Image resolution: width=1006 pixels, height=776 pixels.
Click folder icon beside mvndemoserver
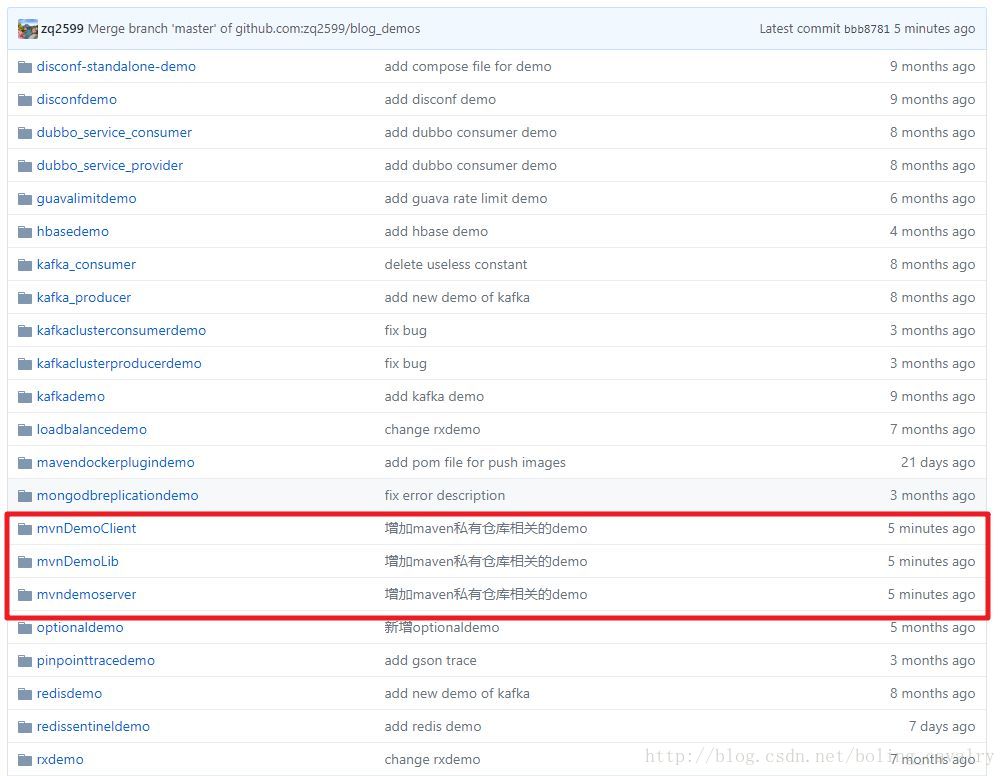click(x=25, y=595)
